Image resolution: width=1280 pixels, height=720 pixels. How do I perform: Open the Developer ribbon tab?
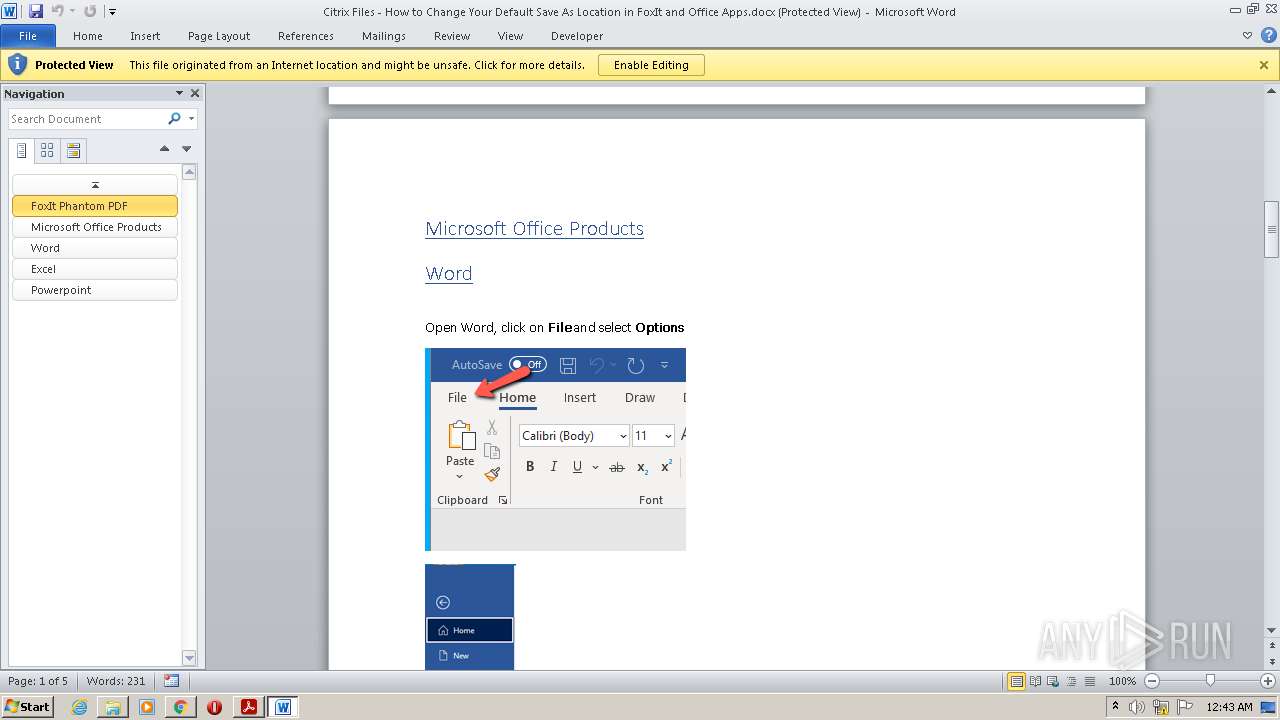tap(577, 36)
